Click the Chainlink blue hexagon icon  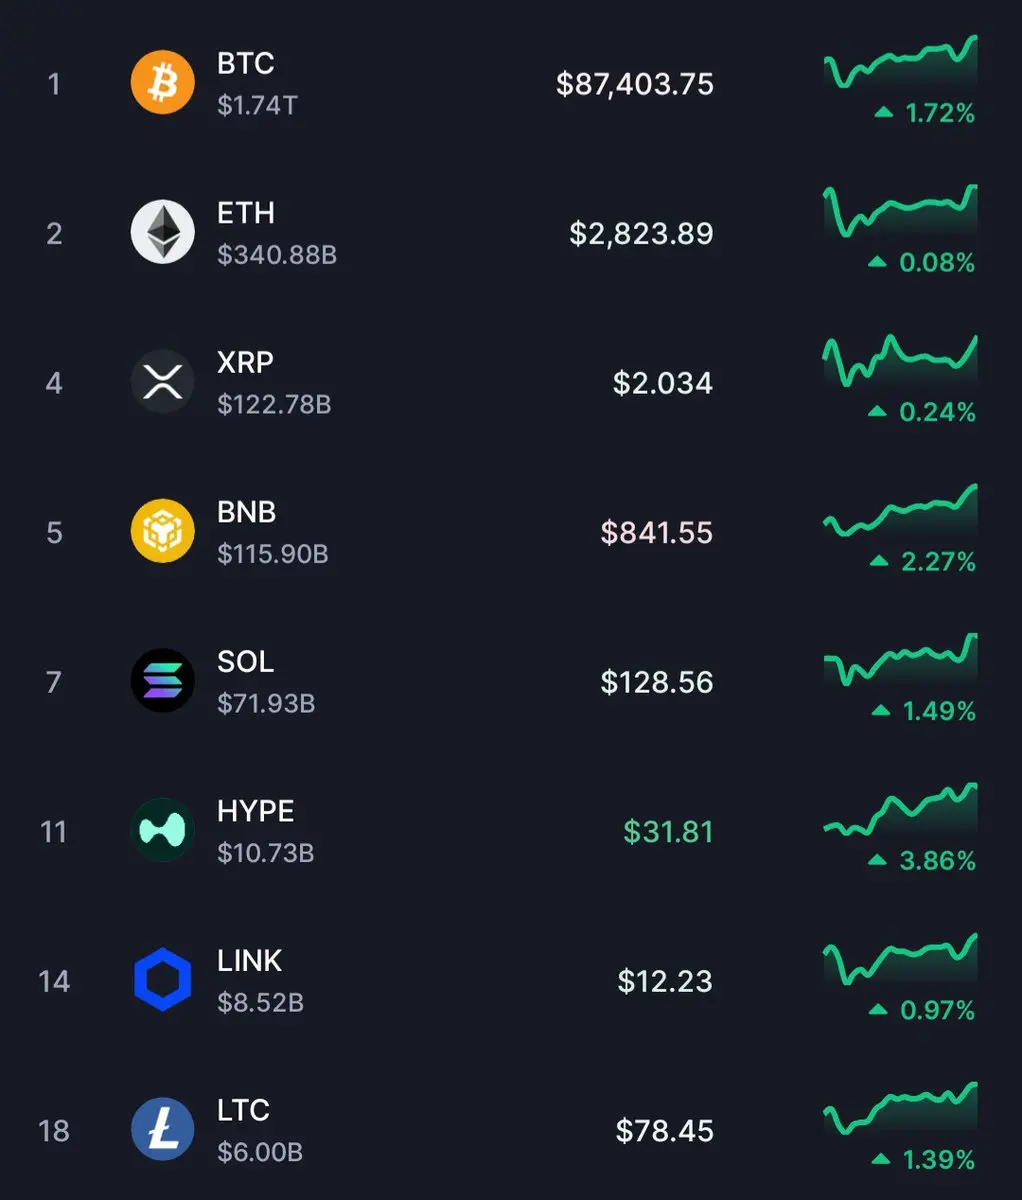(x=163, y=980)
